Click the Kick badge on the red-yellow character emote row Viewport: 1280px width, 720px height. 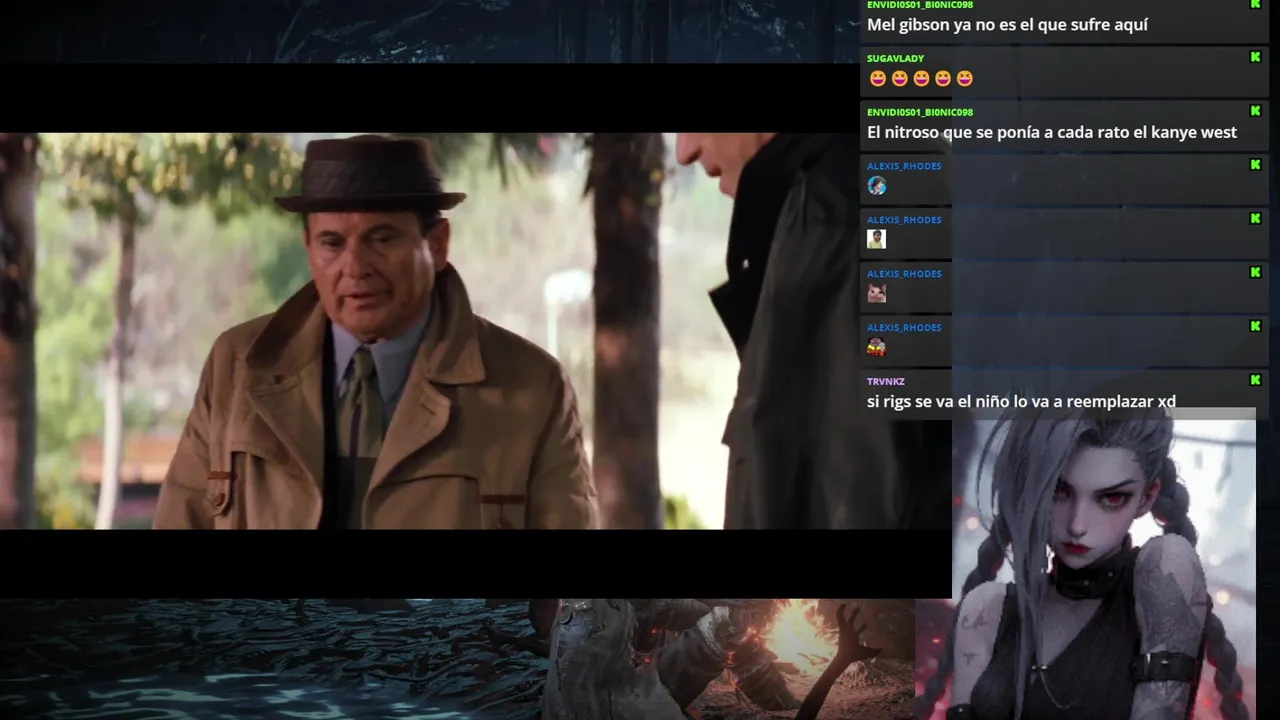[1255, 327]
